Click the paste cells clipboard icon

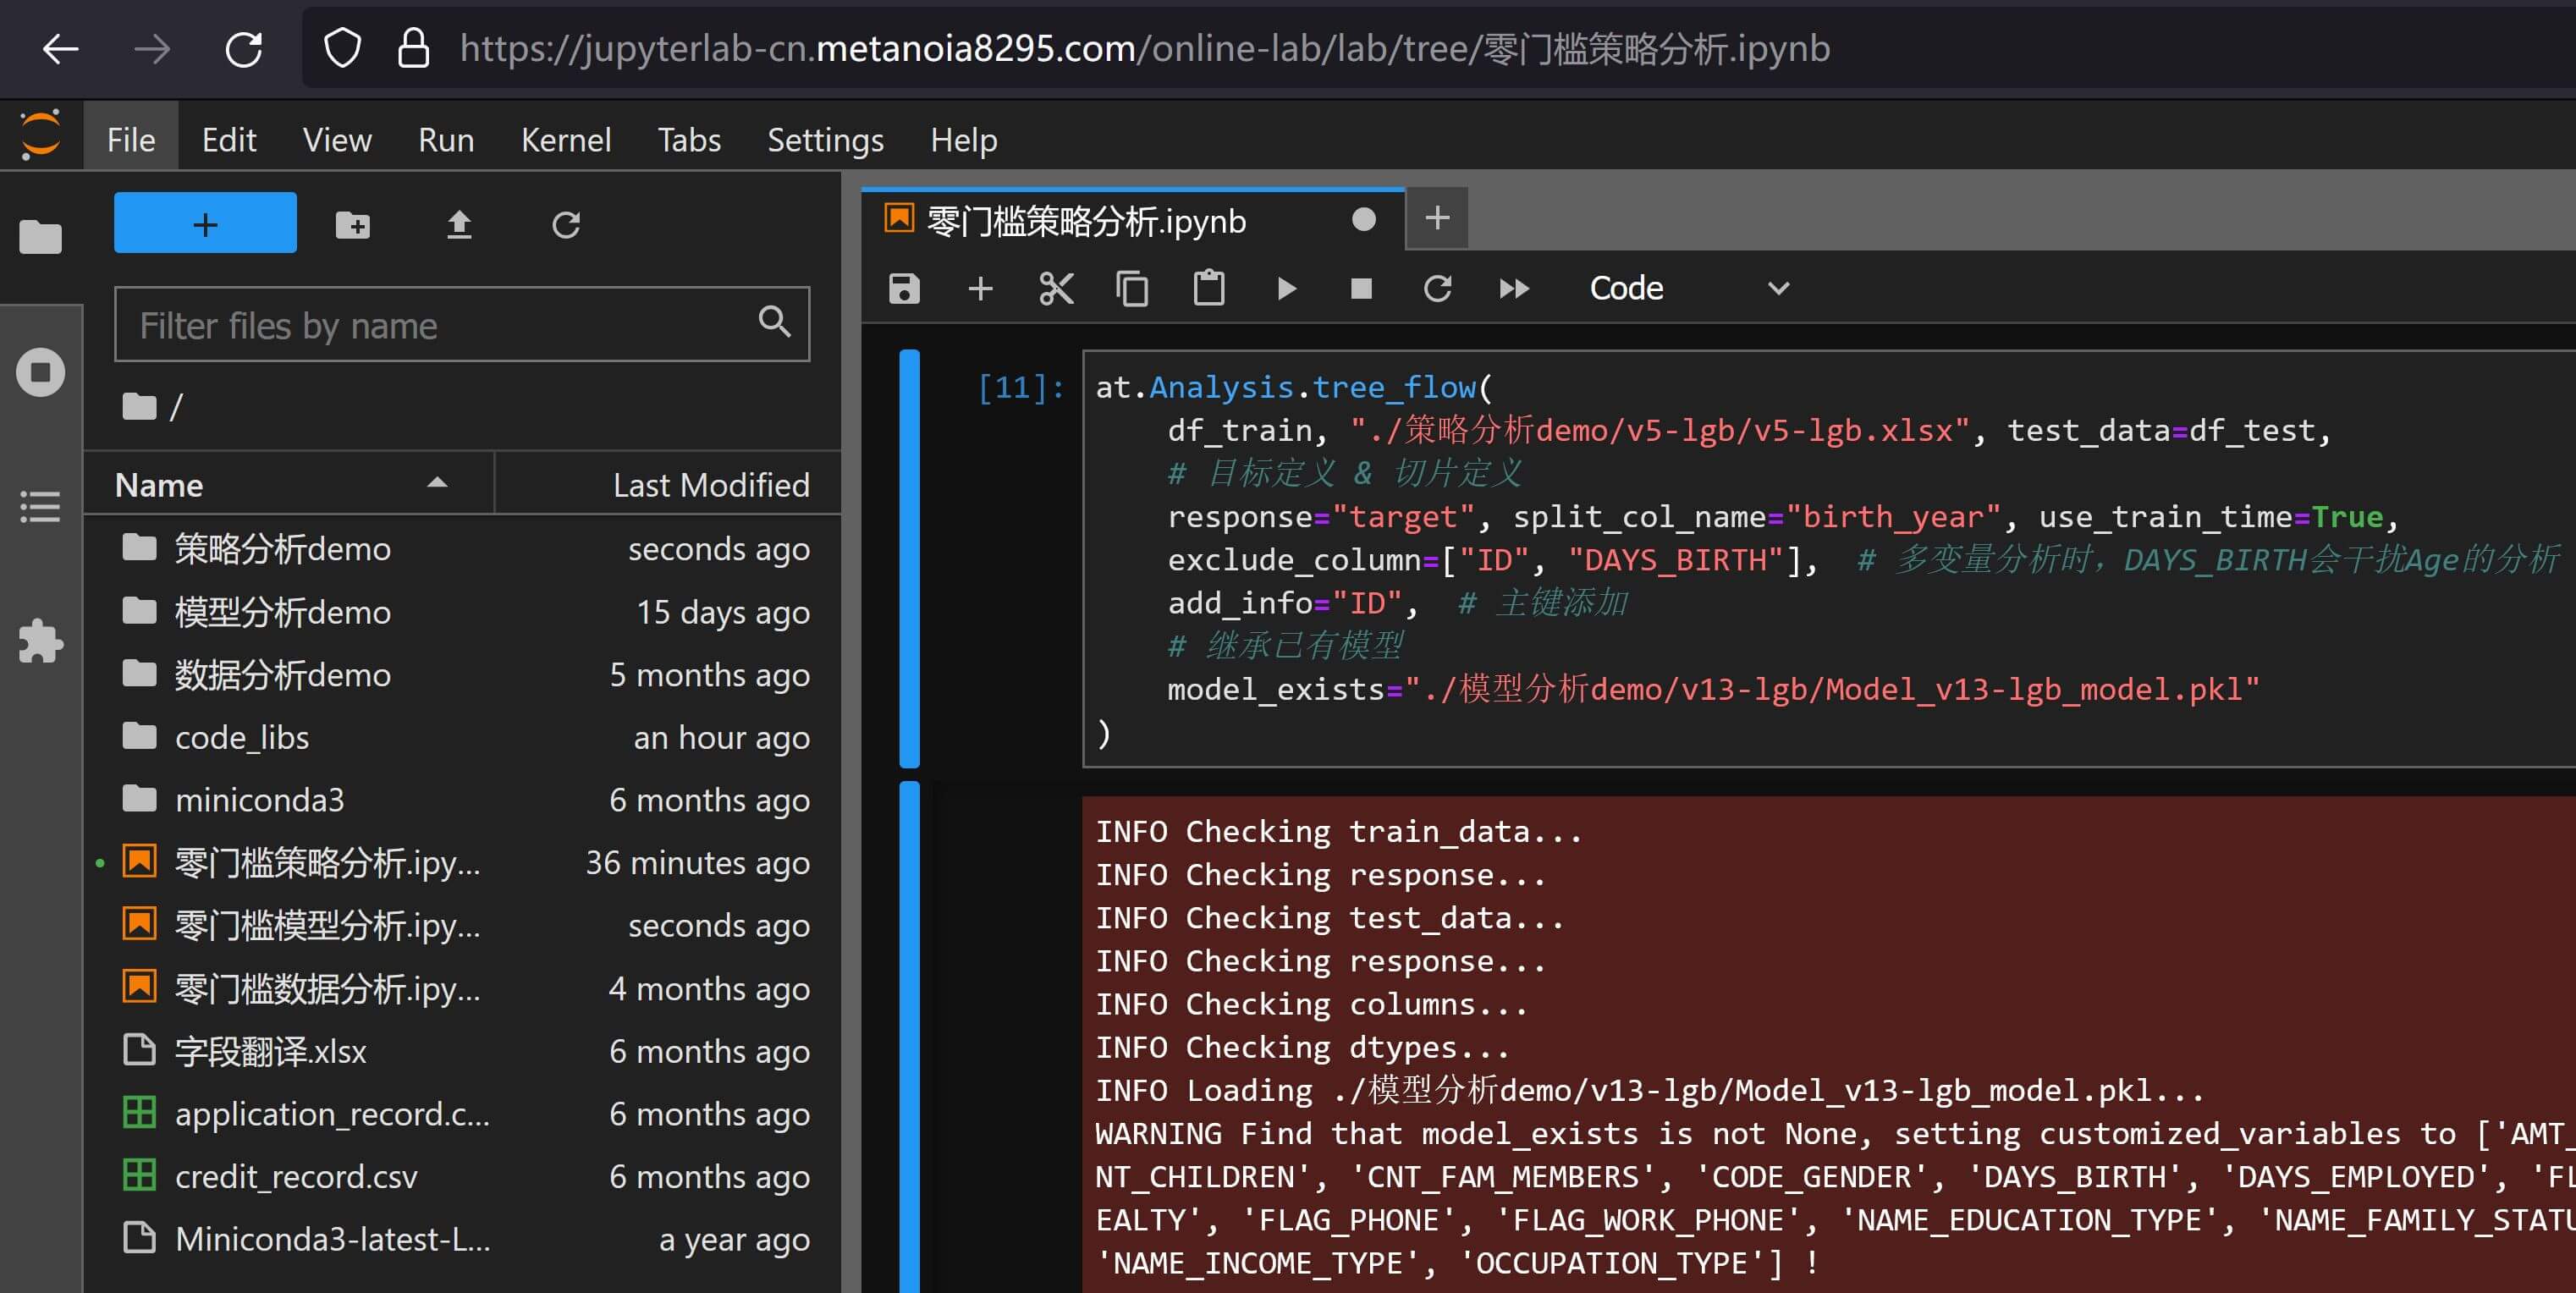click(1208, 289)
